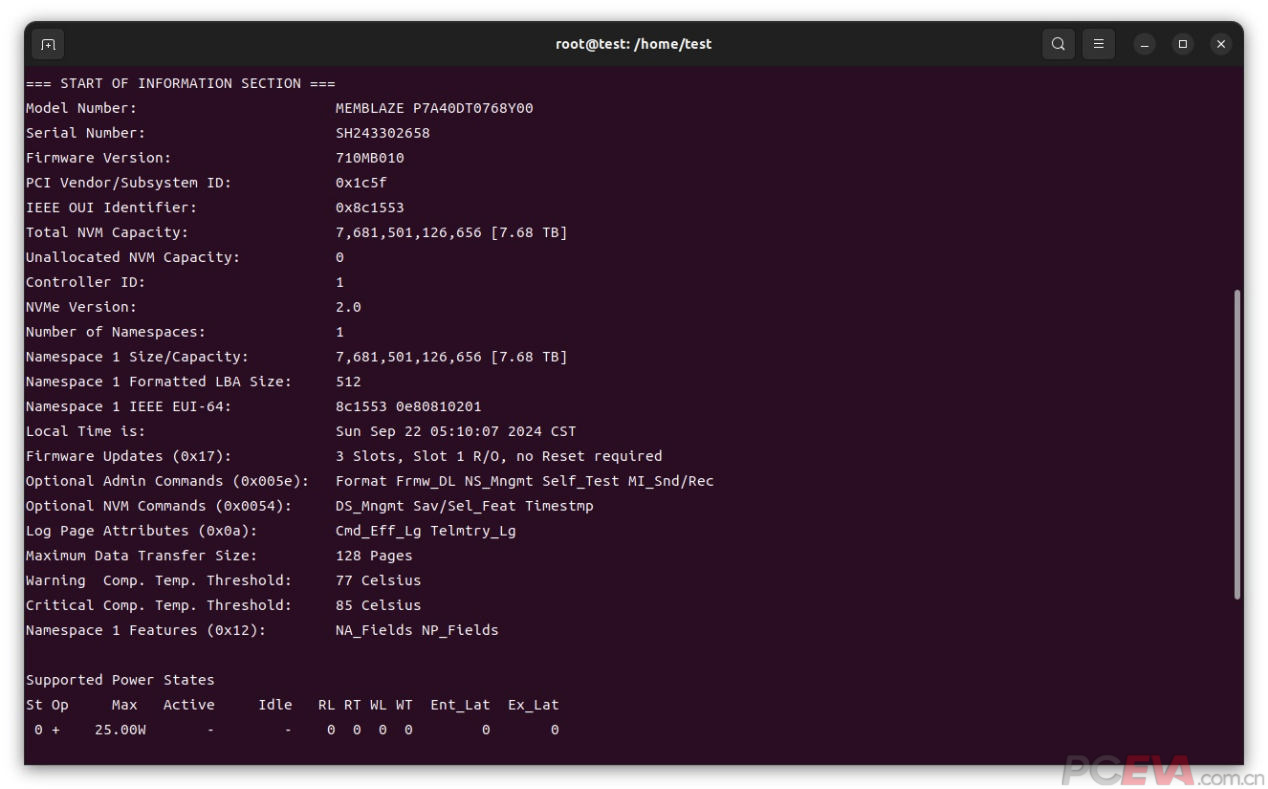The height and width of the screenshot is (789, 1268).
Task: Click the Serial Number: label
Action: (x=85, y=133)
